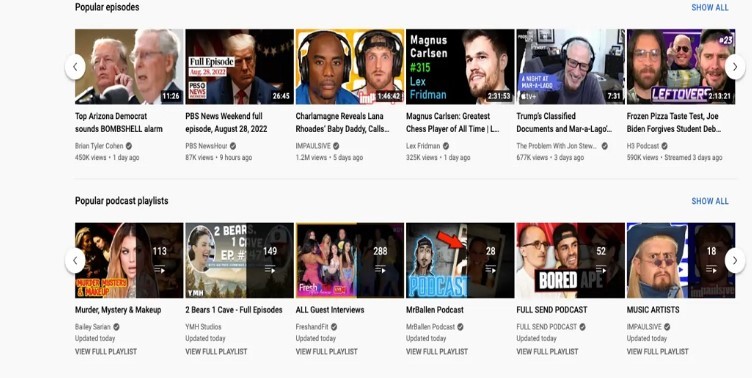Screen dimensions: 752x378
Task: Click the playlist icon on 2 Bears 1 Cave
Action: (x=270, y=270)
